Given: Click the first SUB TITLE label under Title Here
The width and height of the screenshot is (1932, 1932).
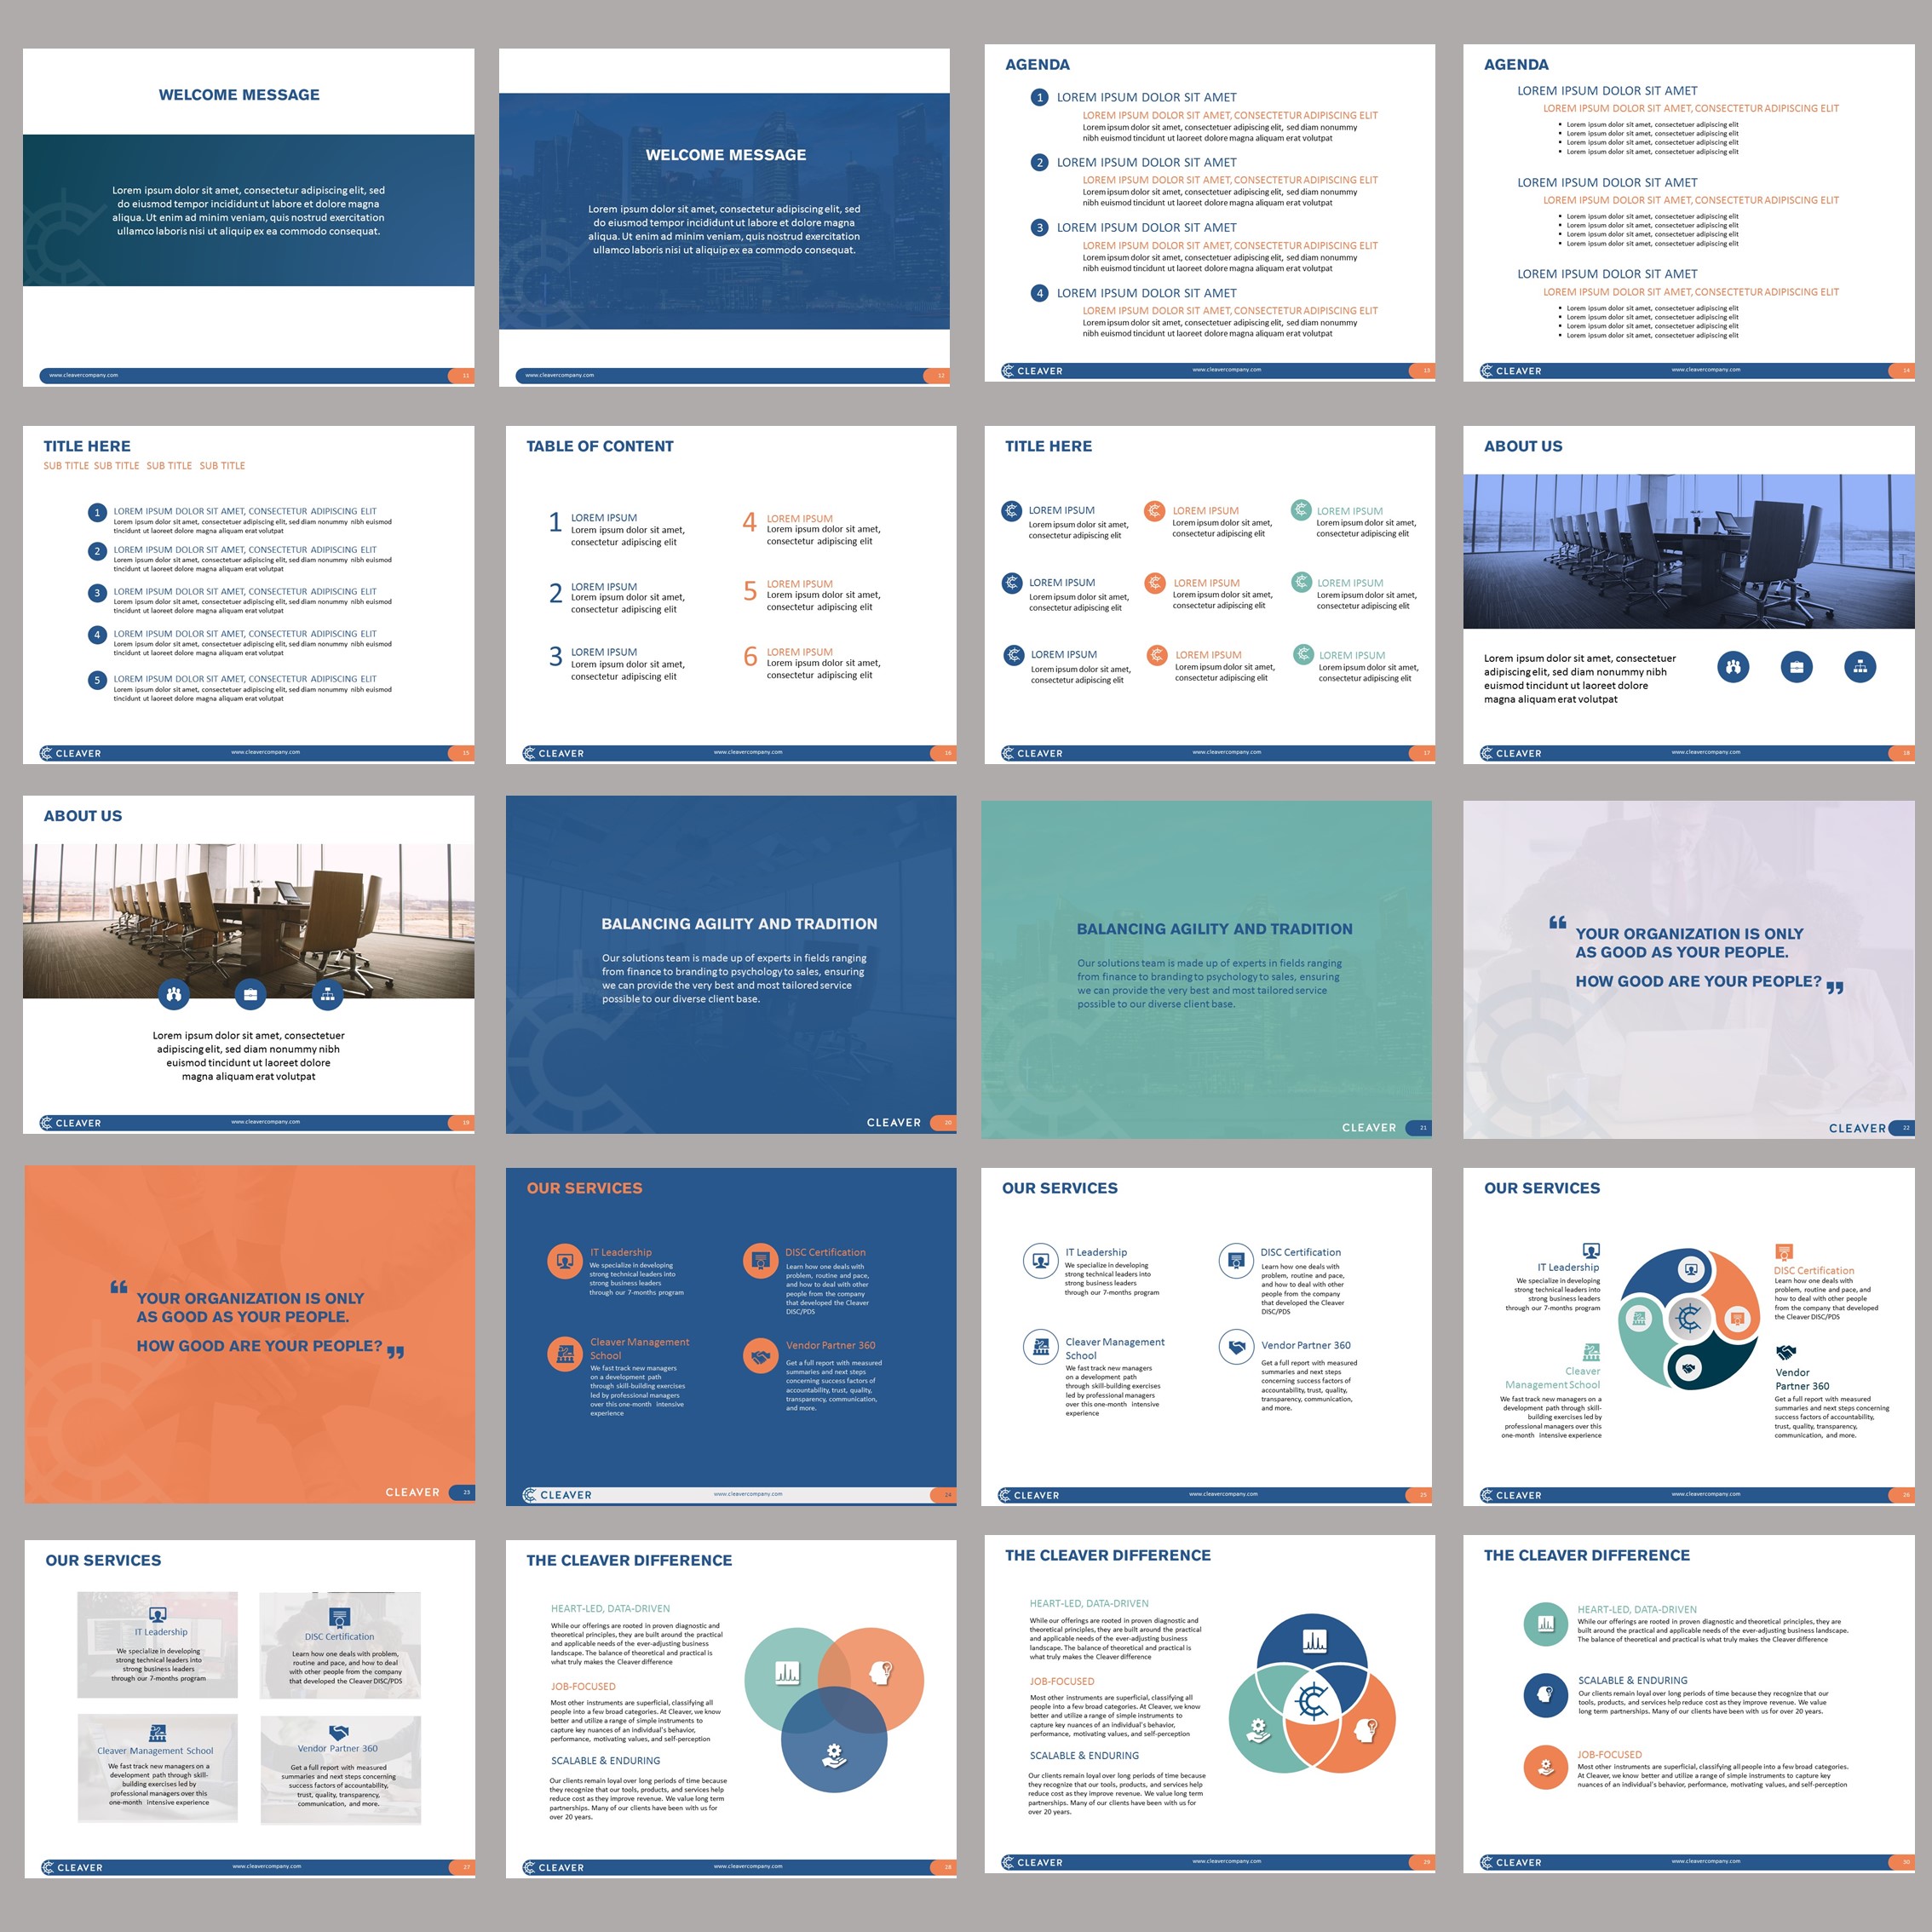Looking at the screenshot, I should point(66,466).
